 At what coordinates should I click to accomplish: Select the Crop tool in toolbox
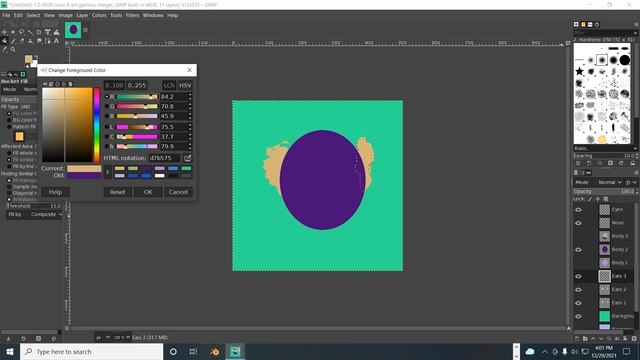click(39, 32)
